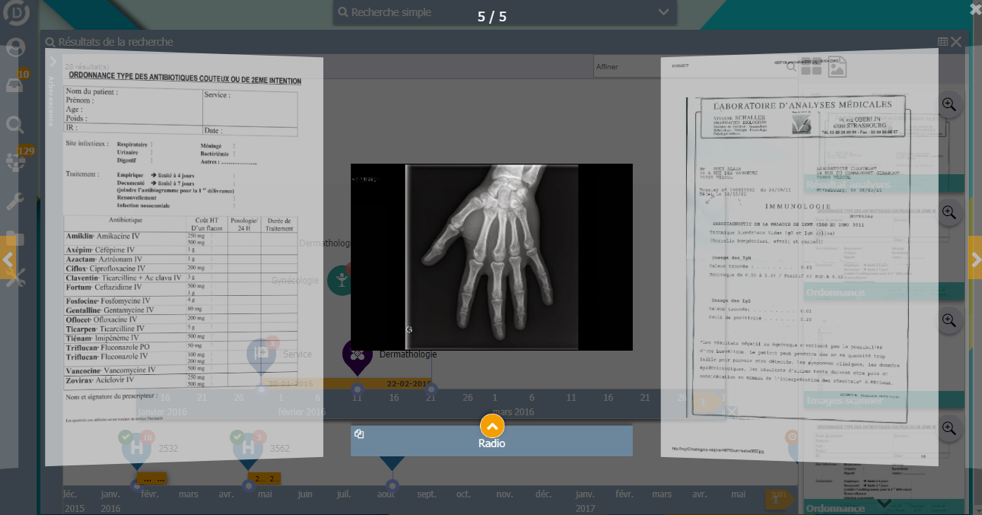Image resolution: width=982 pixels, height=515 pixels.
Task: Zoom into Résultat analyses thumbnail with the magnifier
Action: click(949, 105)
